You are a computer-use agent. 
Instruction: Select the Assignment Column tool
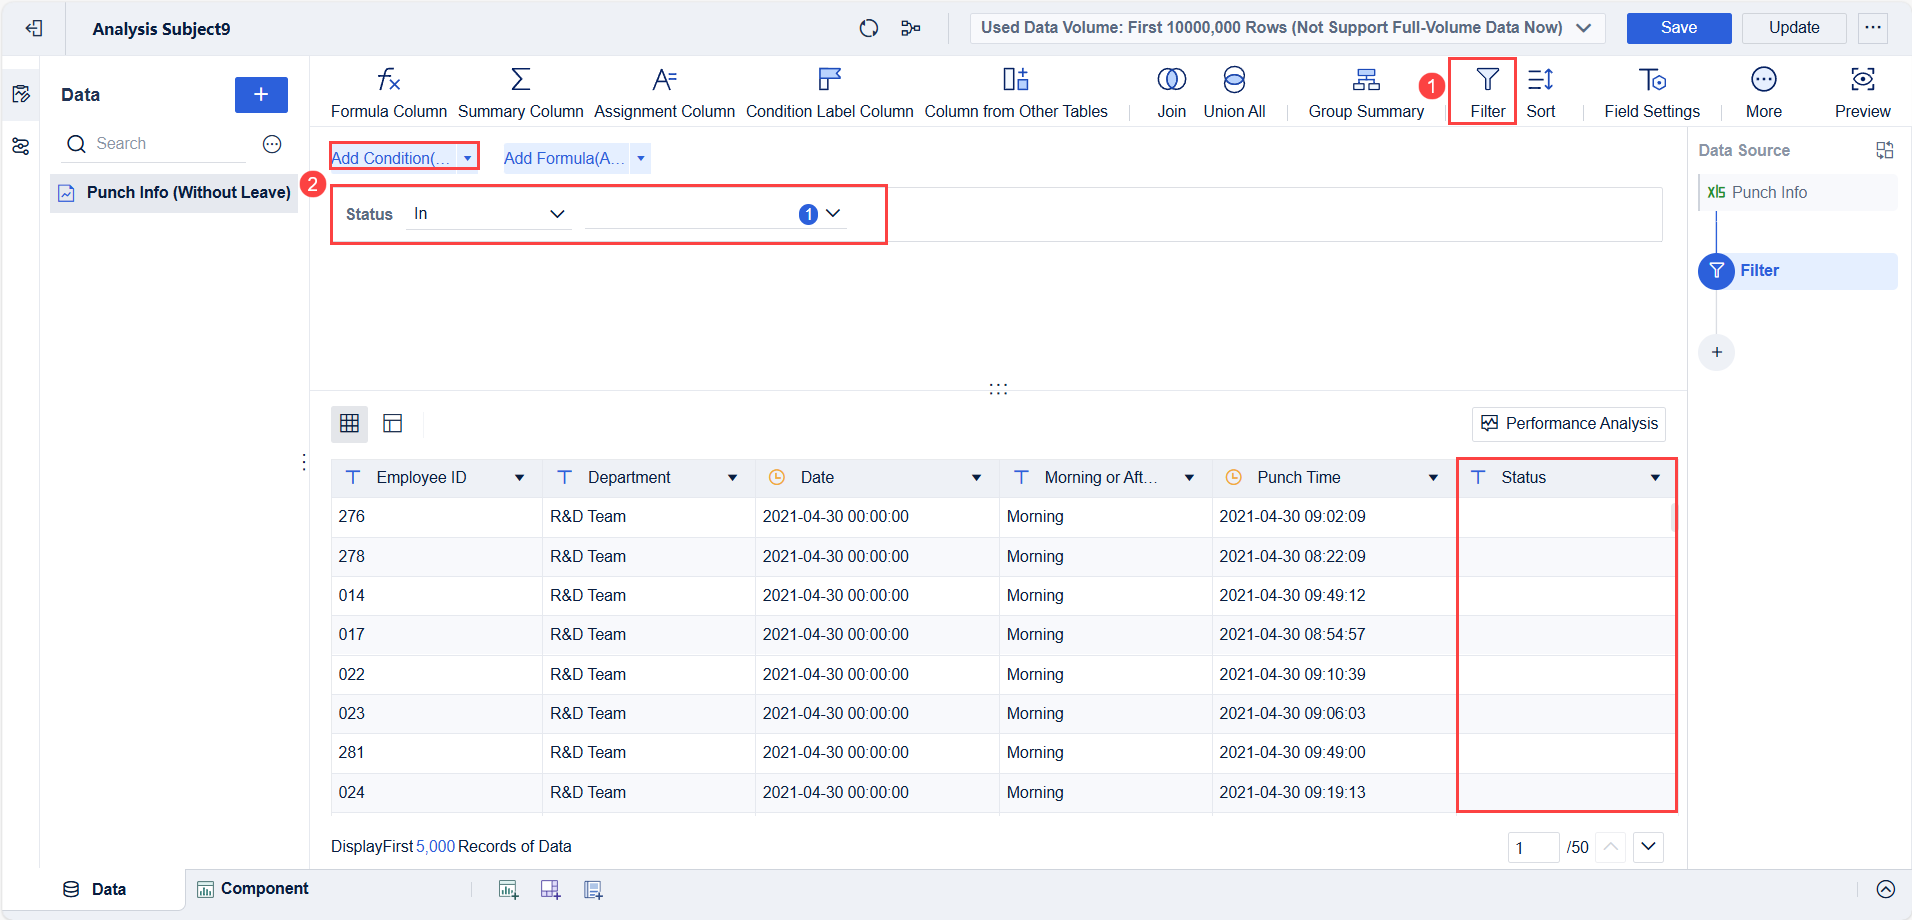(x=663, y=91)
